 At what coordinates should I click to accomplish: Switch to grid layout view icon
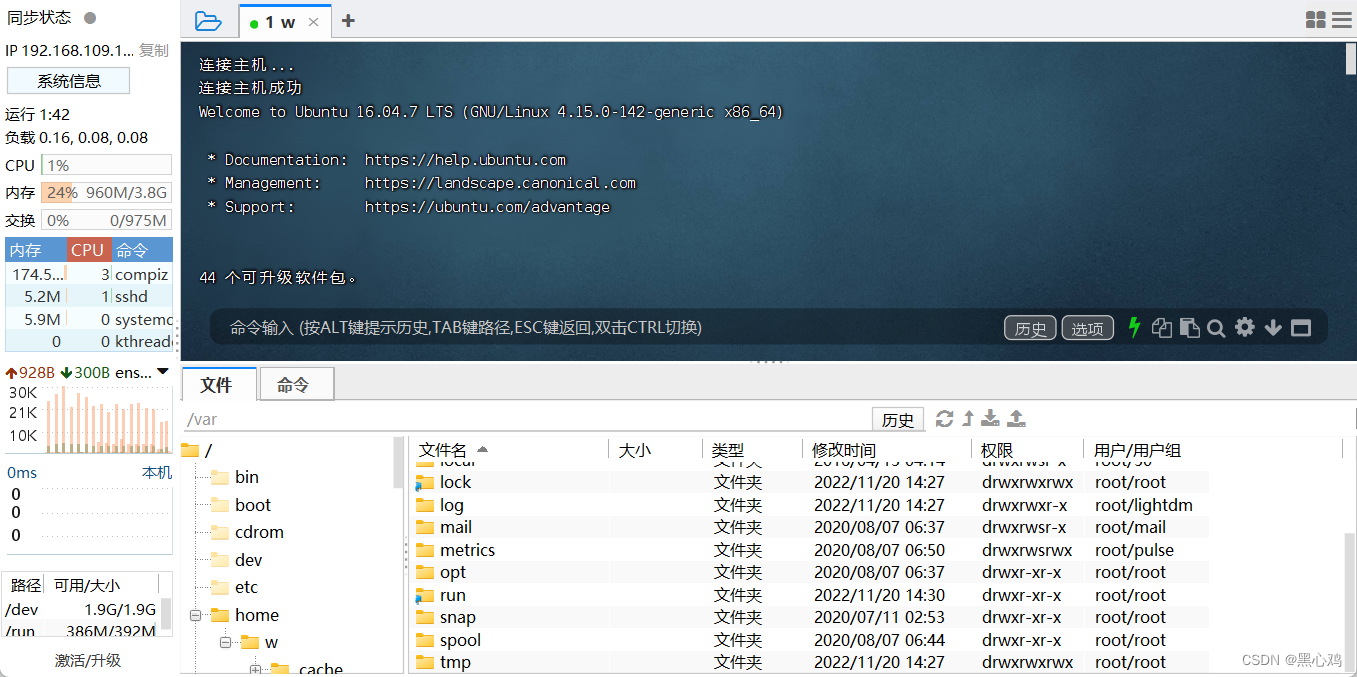click(x=1316, y=20)
